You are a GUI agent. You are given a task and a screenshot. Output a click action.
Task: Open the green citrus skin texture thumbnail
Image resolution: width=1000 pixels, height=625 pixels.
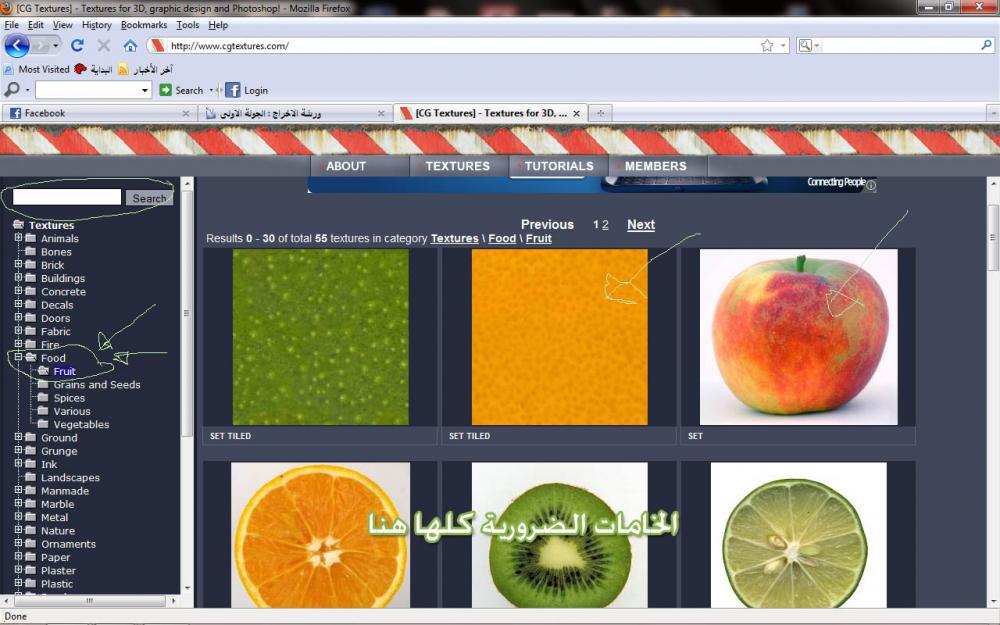[x=320, y=337]
